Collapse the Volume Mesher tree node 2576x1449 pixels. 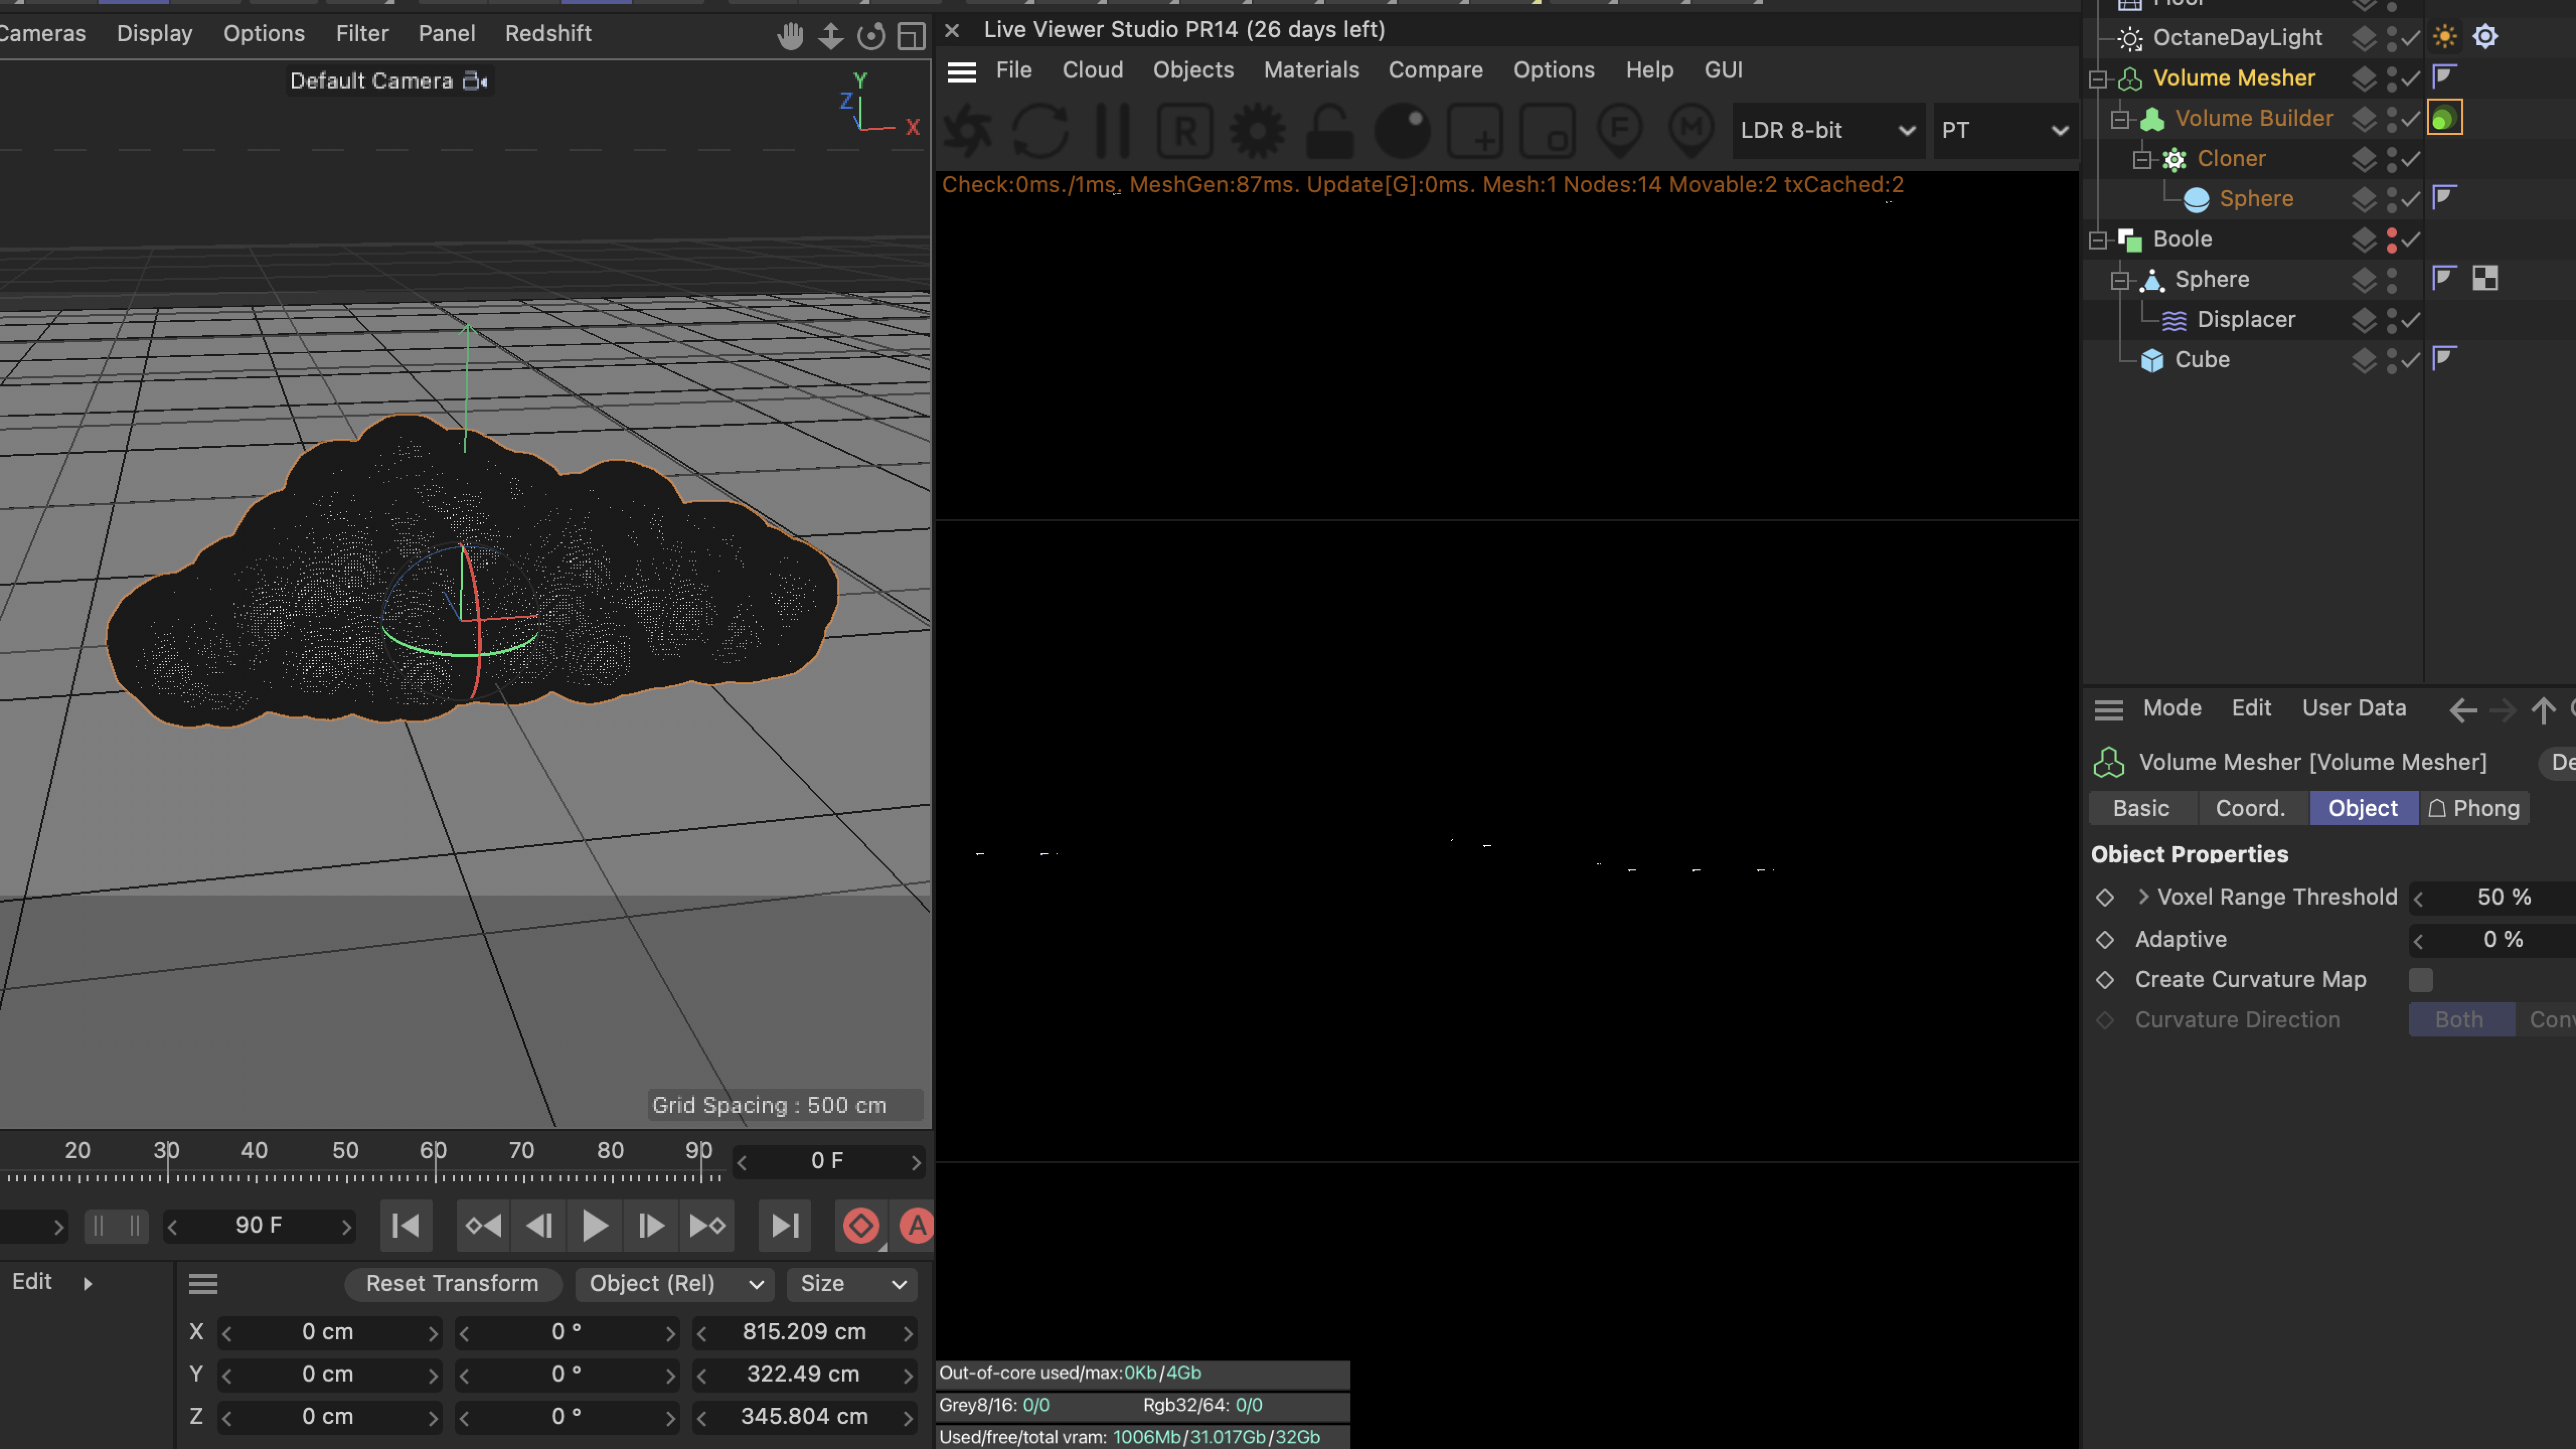(x=2098, y=78)
